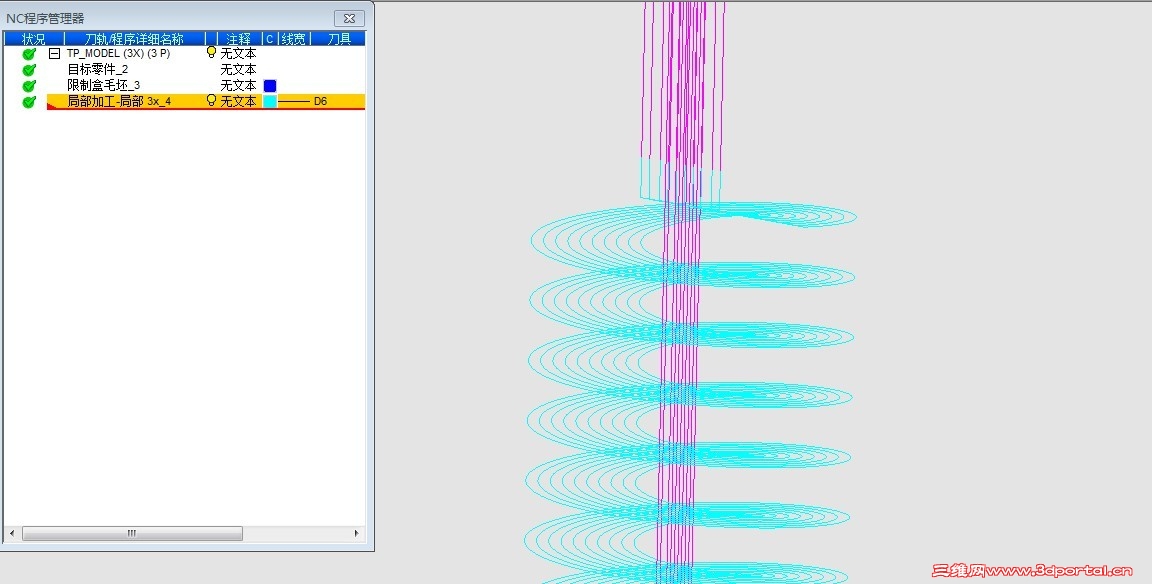1152x584 pixels.
Task: Click the horizontal scrollbar right arrow
Action: pyautogui.click(x=357, y=533)
